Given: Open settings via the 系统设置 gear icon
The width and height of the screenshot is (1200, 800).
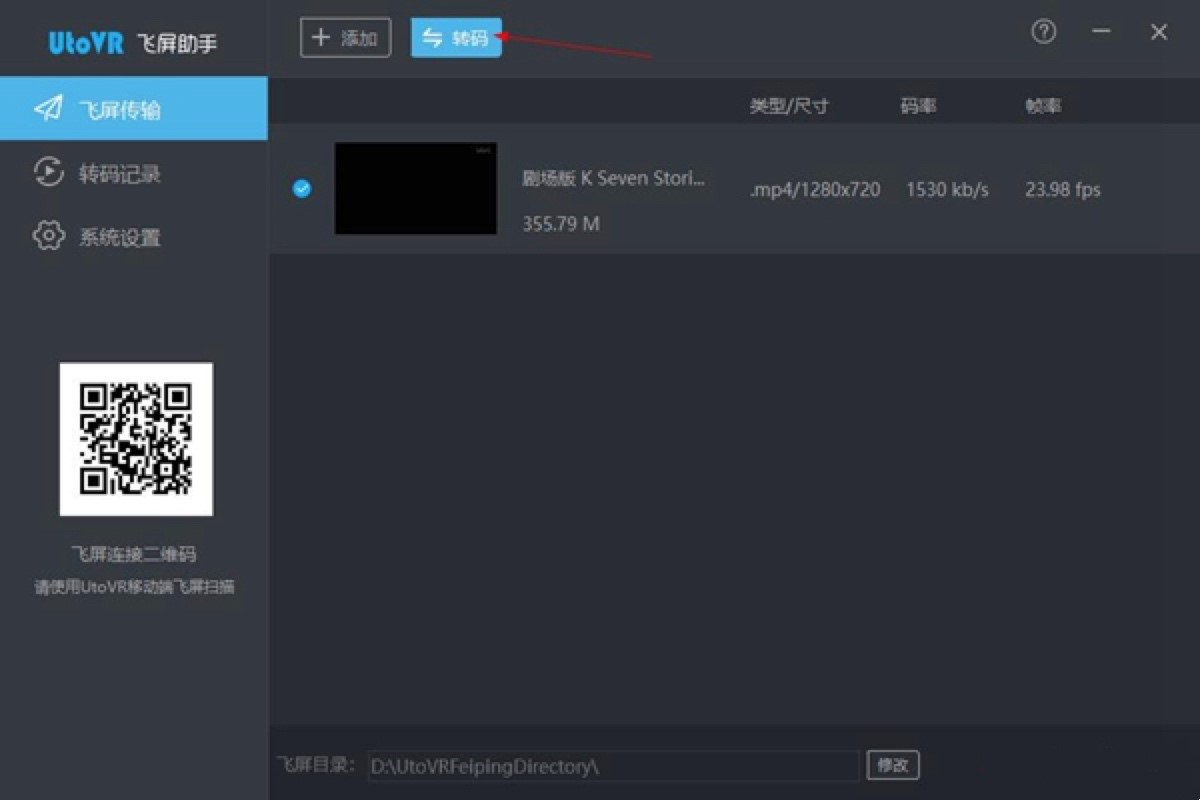Looking at the screenshot, I should click(47, 236).
